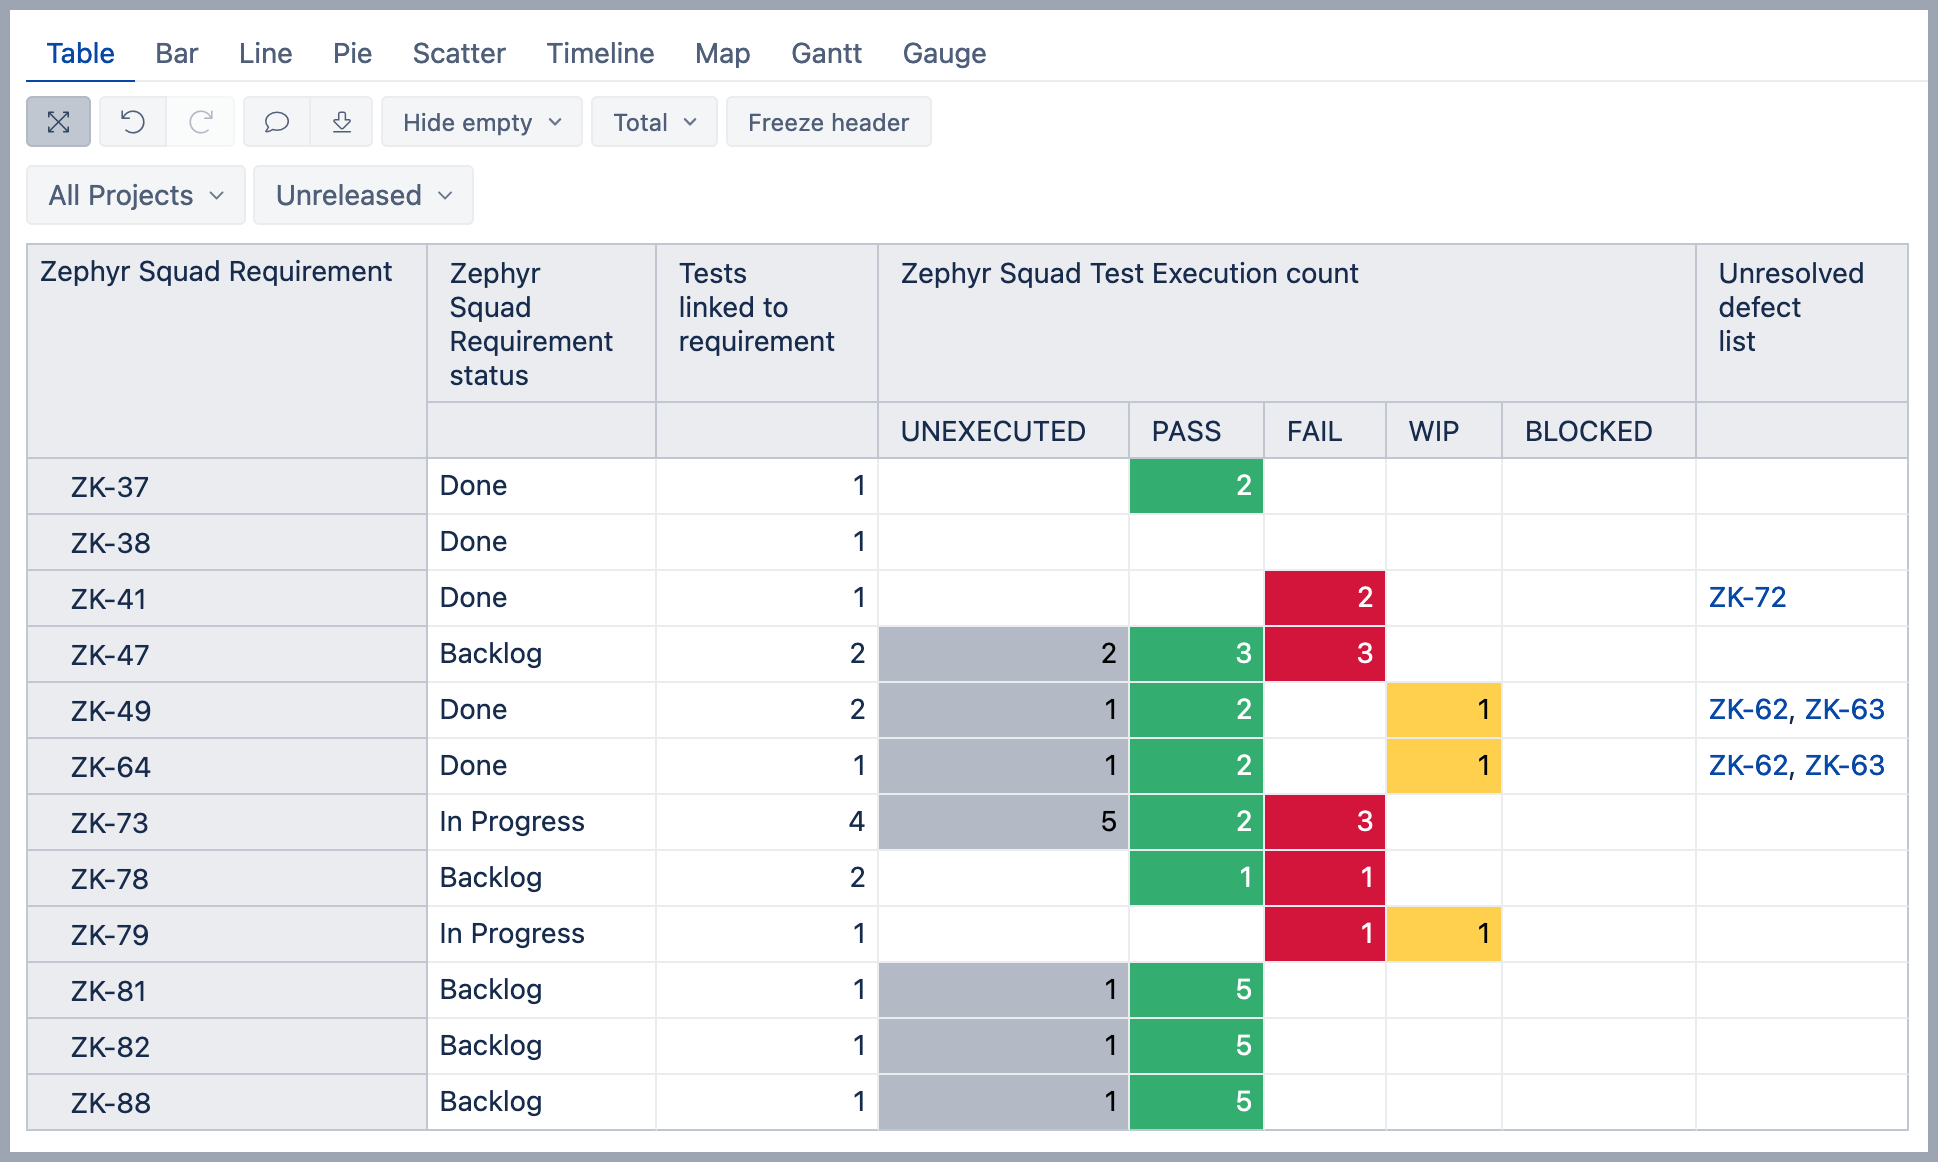Open the Hide empty dropdown
The image size is (1938, 1162).
click(x=479, y=123)
